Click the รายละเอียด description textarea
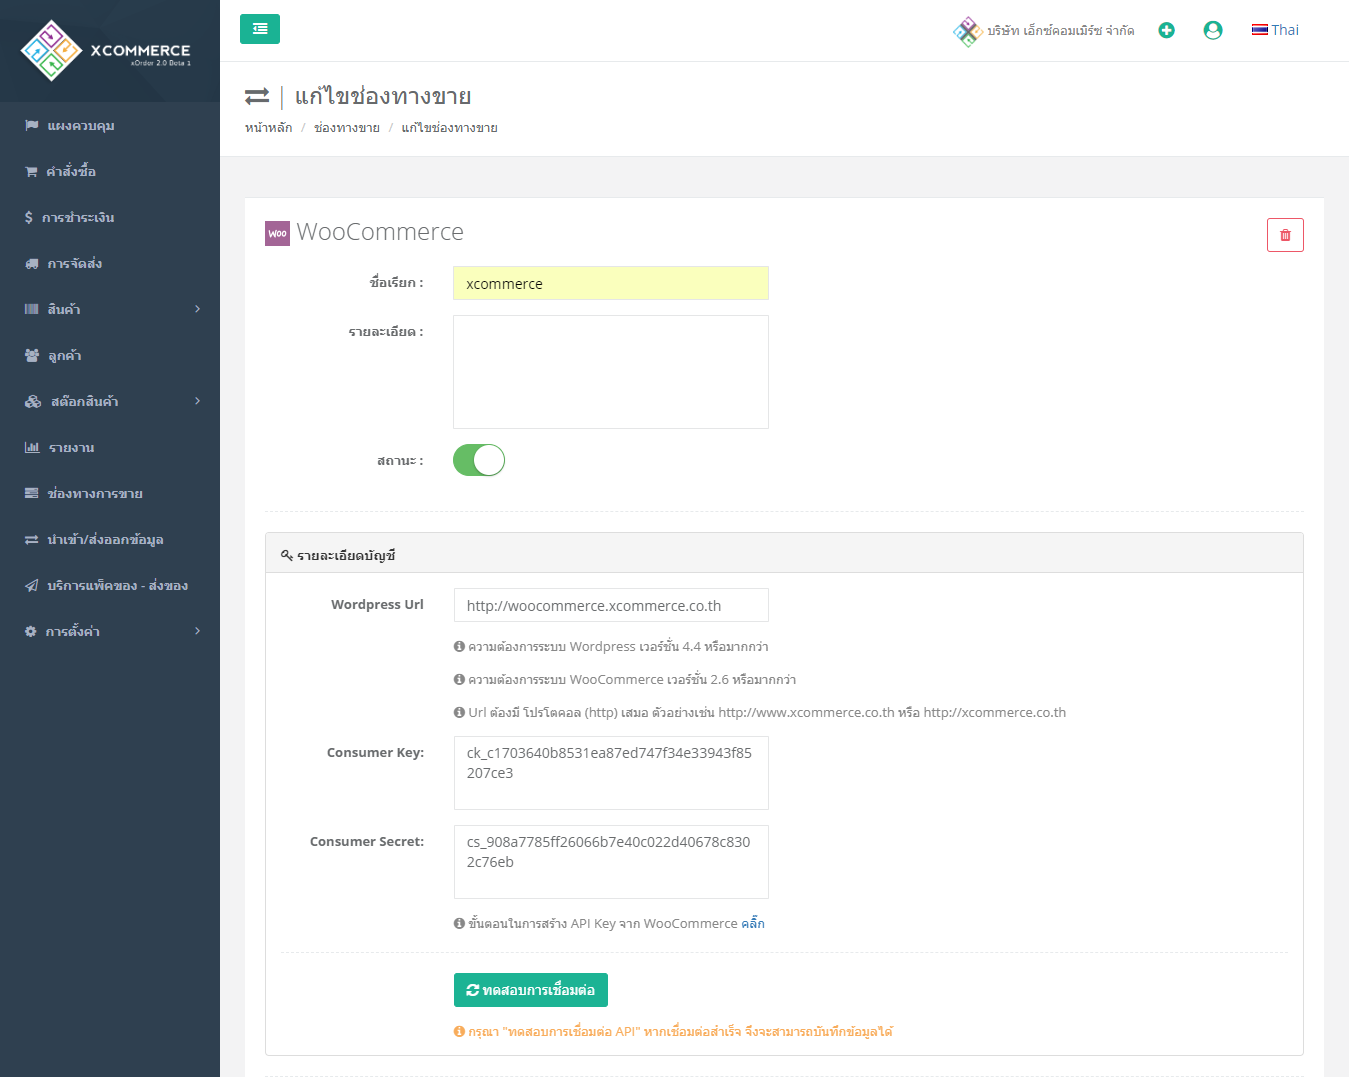The image size is (1349, 1077). tap(611, 372)
